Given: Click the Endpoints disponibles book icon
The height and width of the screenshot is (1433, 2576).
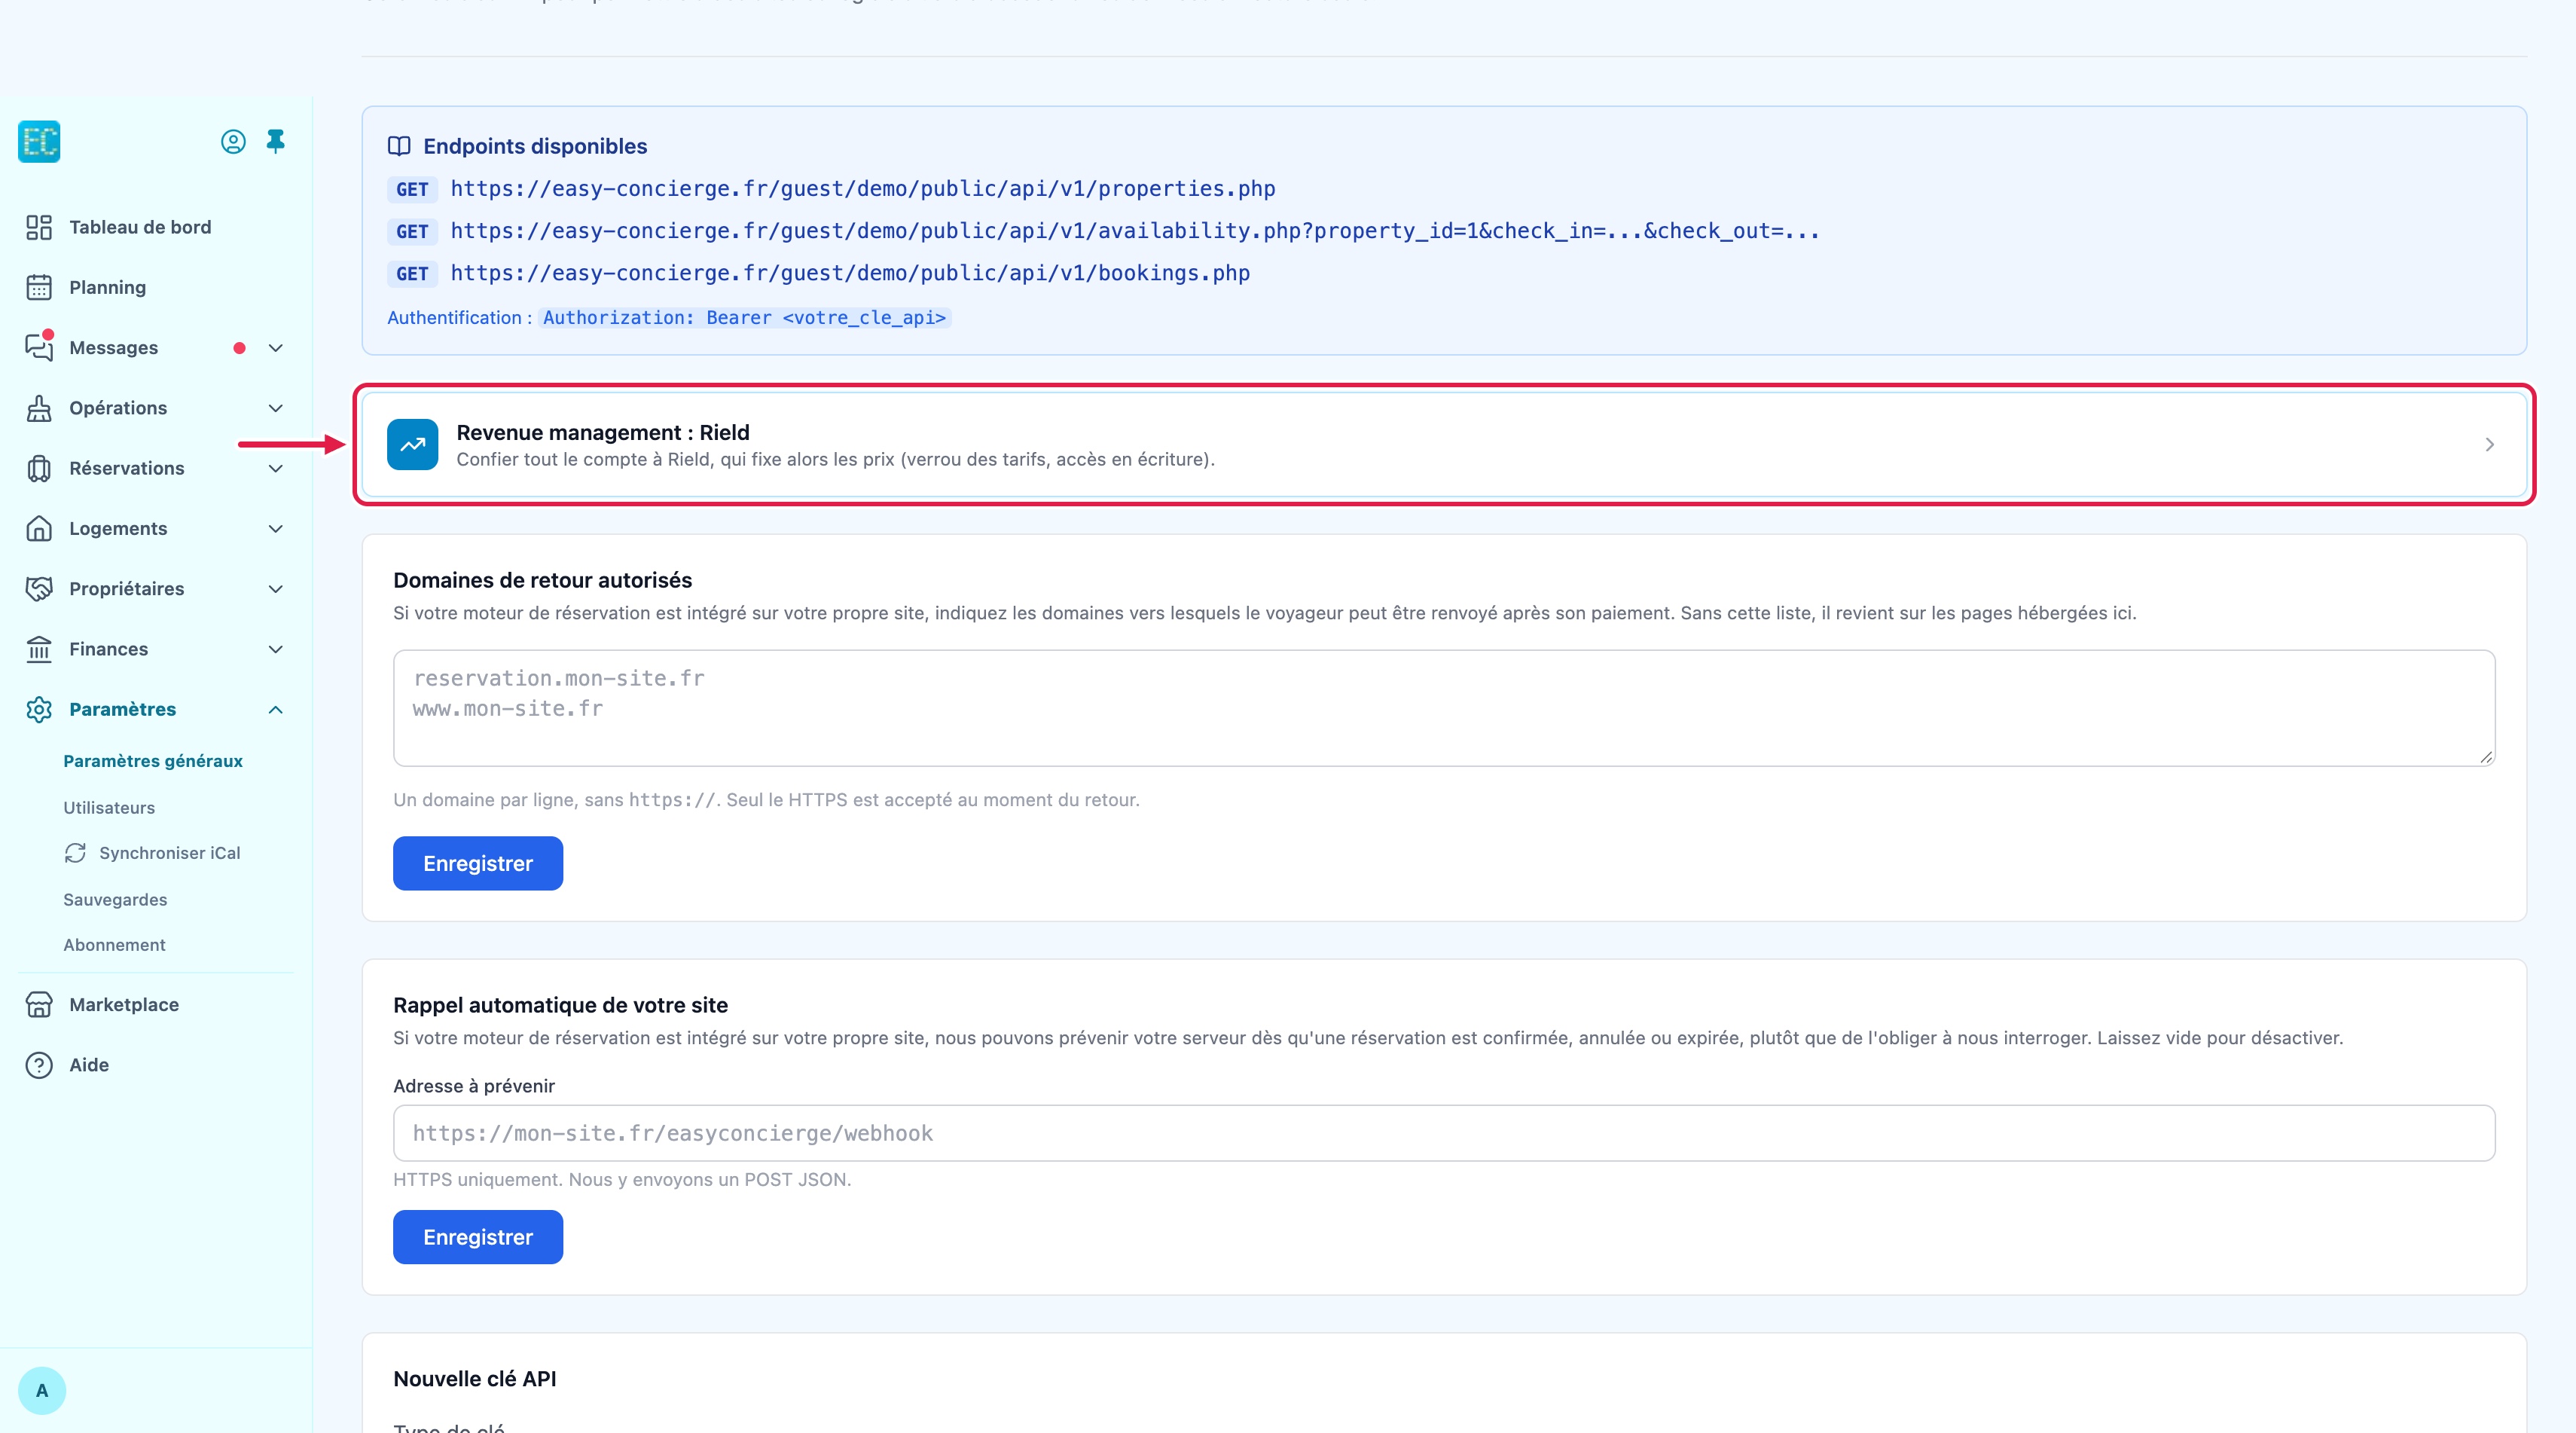Looking at the screenshot, I should coord(399,146).
